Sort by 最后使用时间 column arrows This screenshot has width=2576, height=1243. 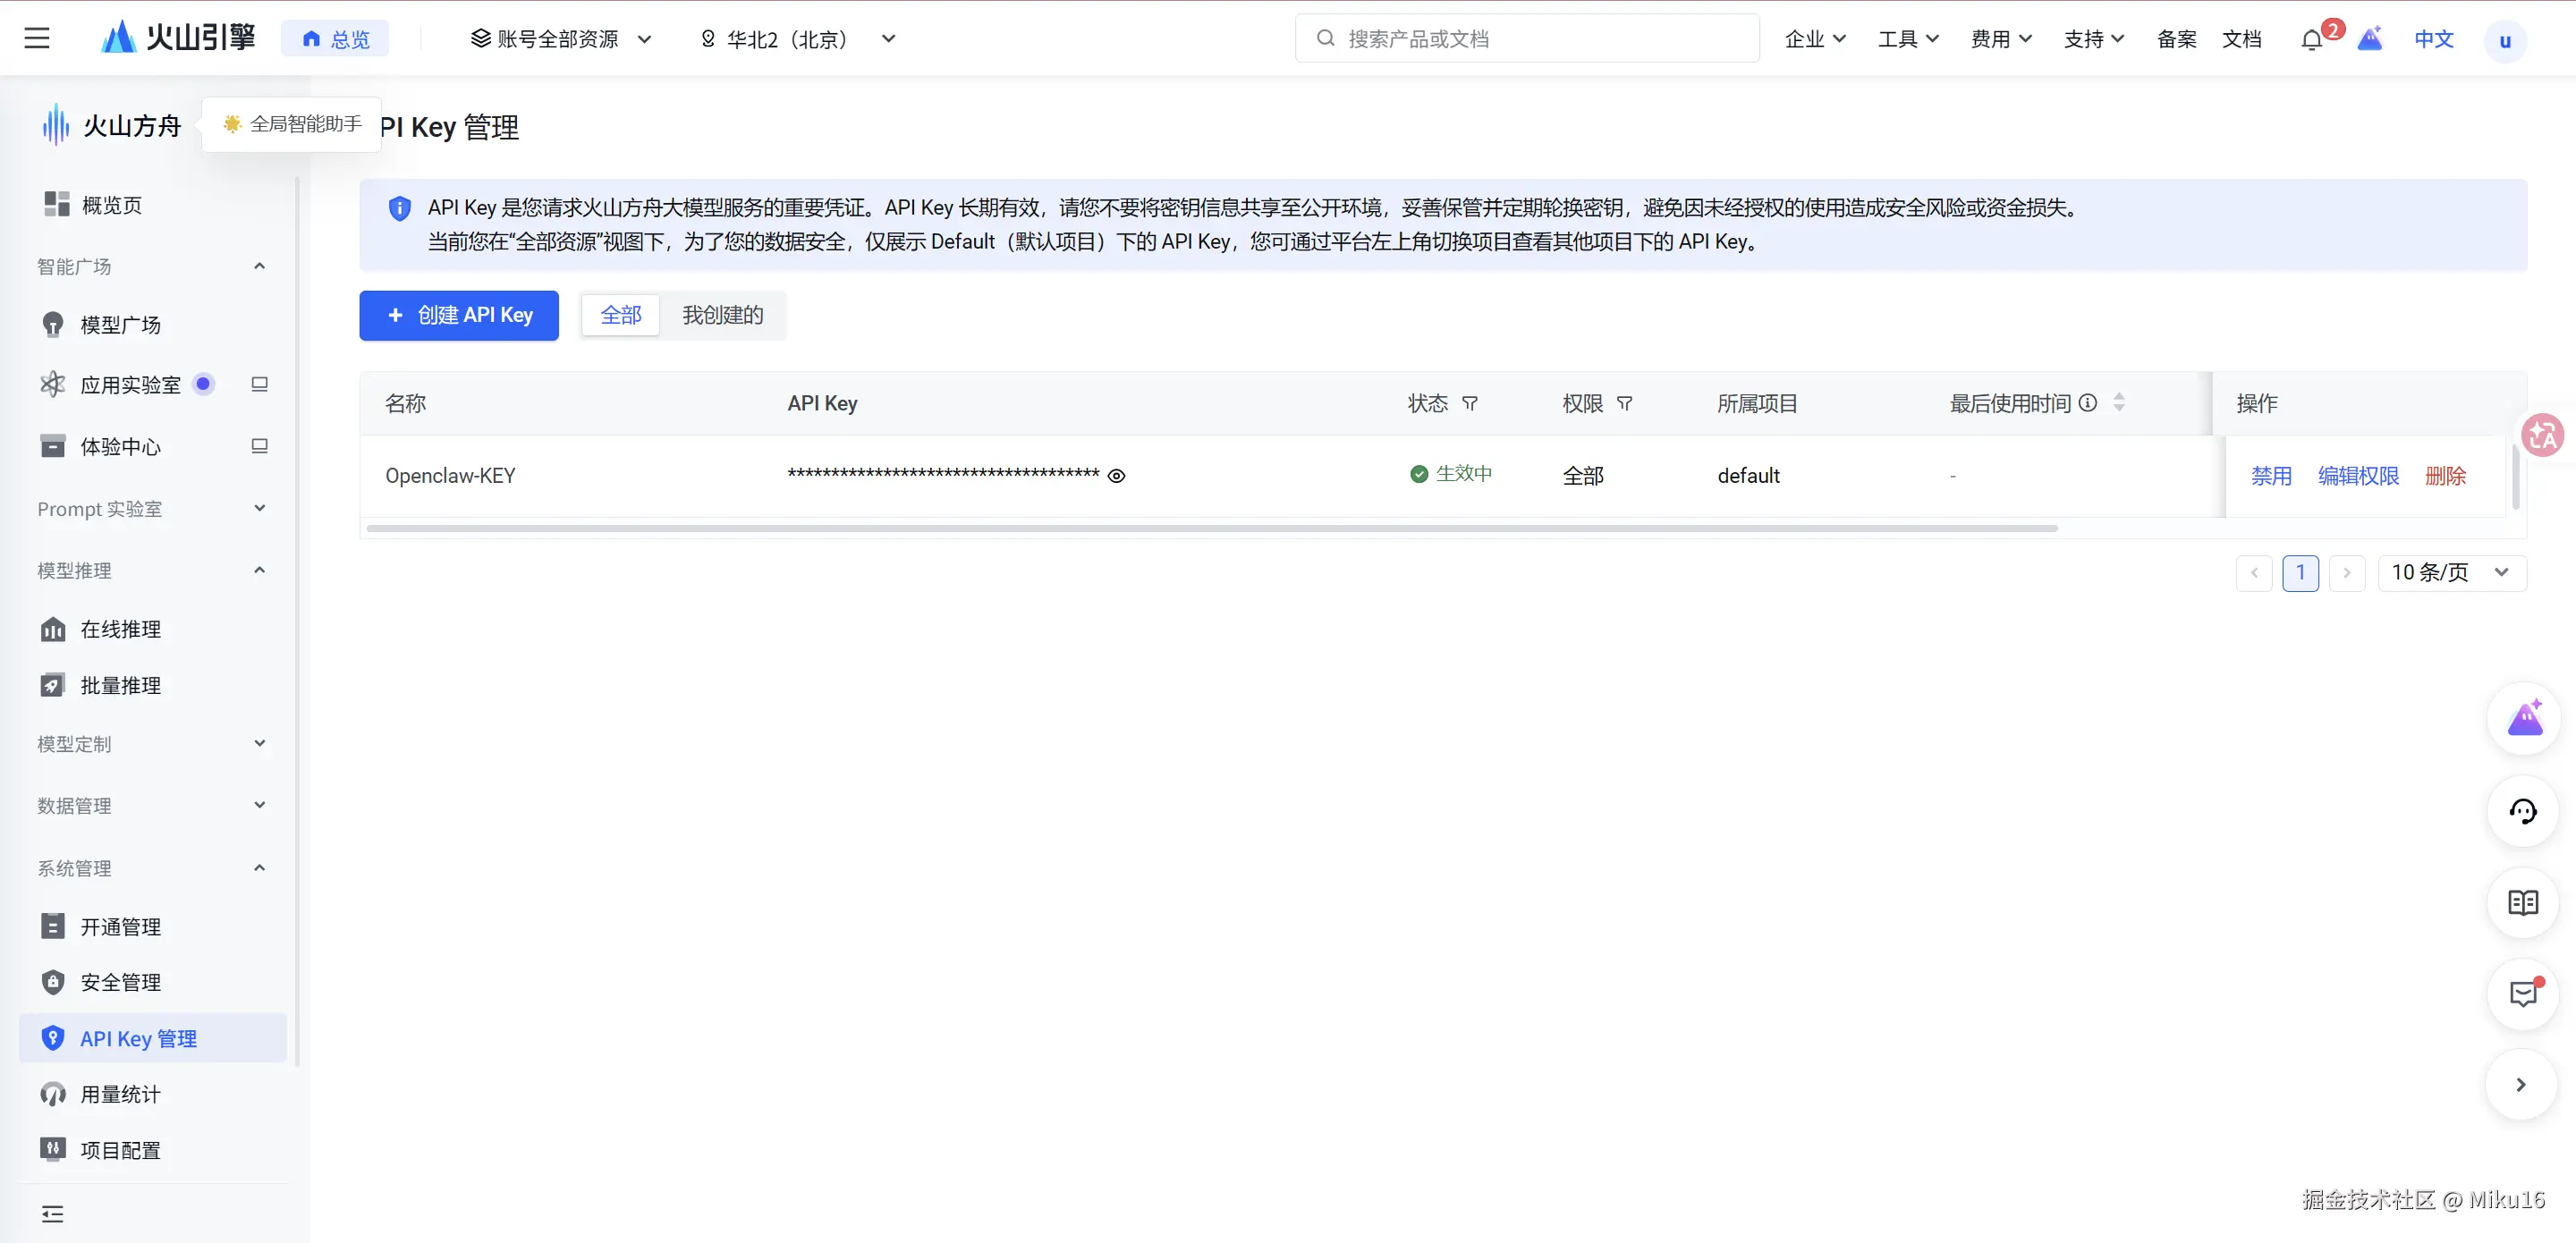coord(2119,403)
